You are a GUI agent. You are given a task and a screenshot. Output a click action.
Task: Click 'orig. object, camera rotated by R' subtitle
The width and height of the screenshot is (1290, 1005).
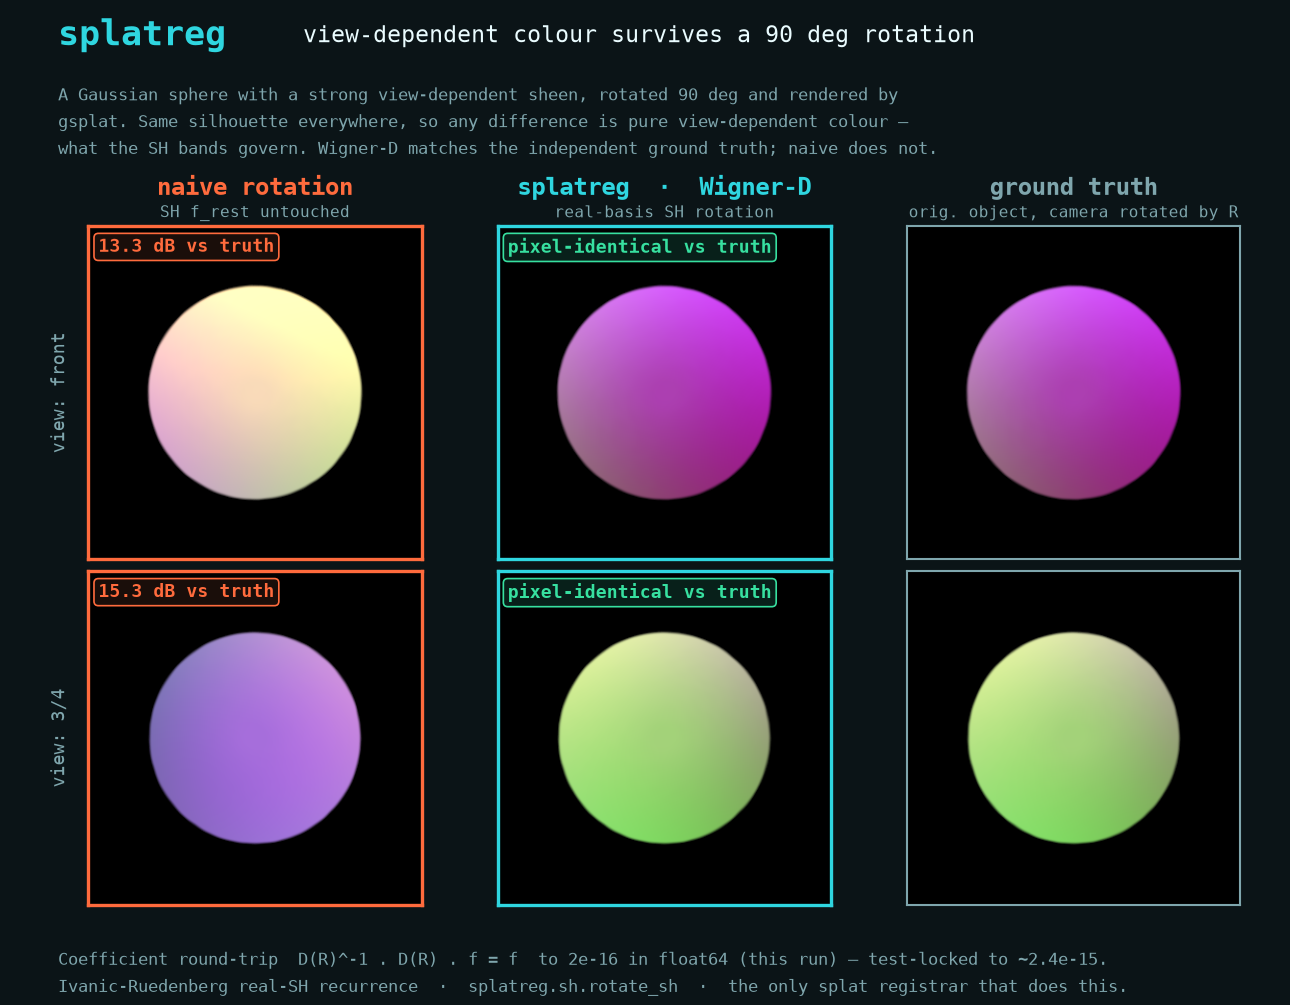click(x=1073, y=212)
